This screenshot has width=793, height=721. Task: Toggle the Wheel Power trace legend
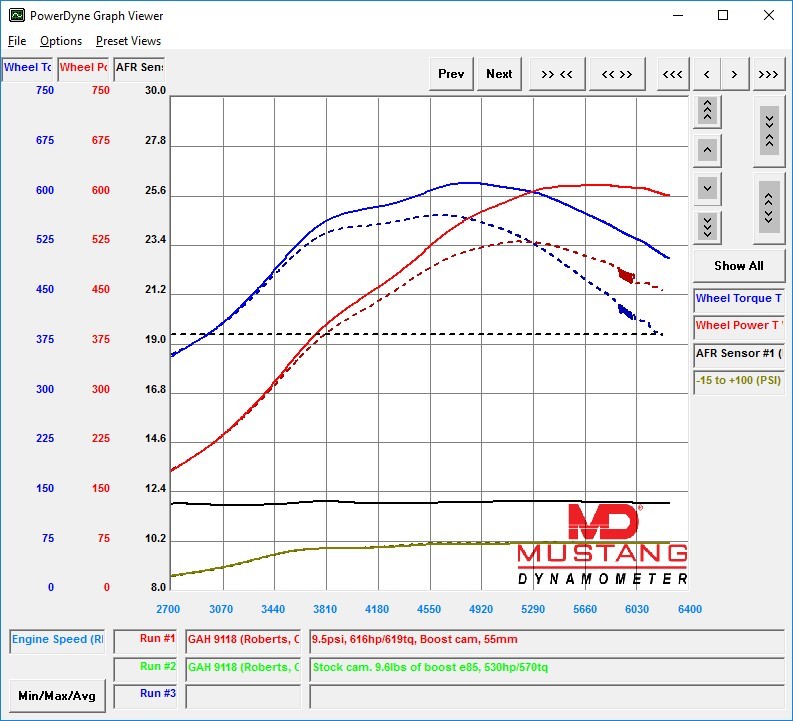coord(738,325)
